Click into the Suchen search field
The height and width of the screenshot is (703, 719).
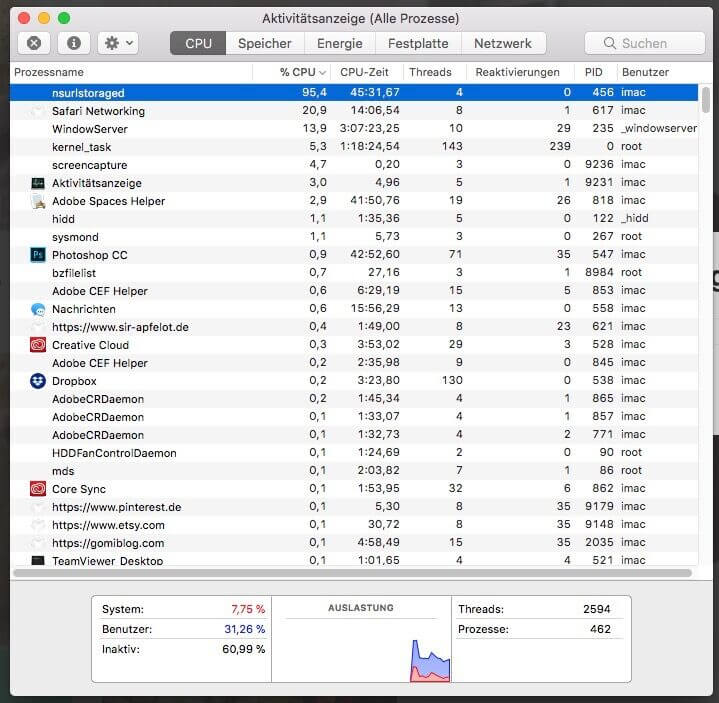(645, 43)
